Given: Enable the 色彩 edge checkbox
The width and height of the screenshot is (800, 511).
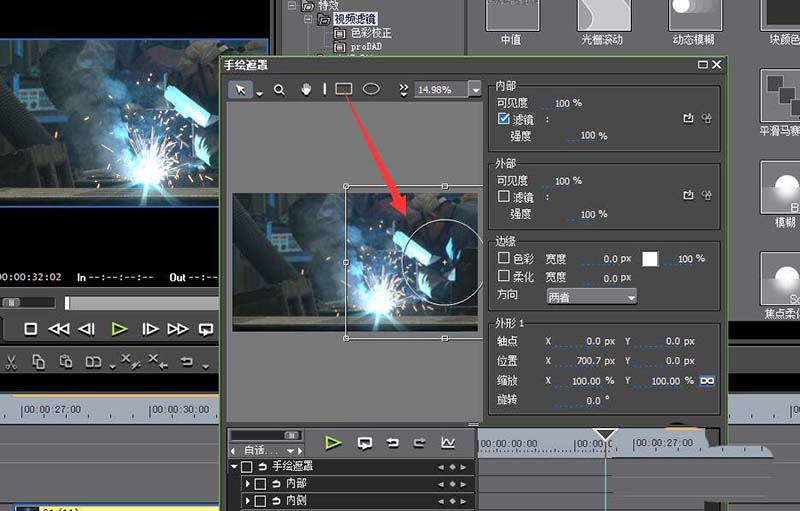Looking at the screenshot, I should point(504,259).
